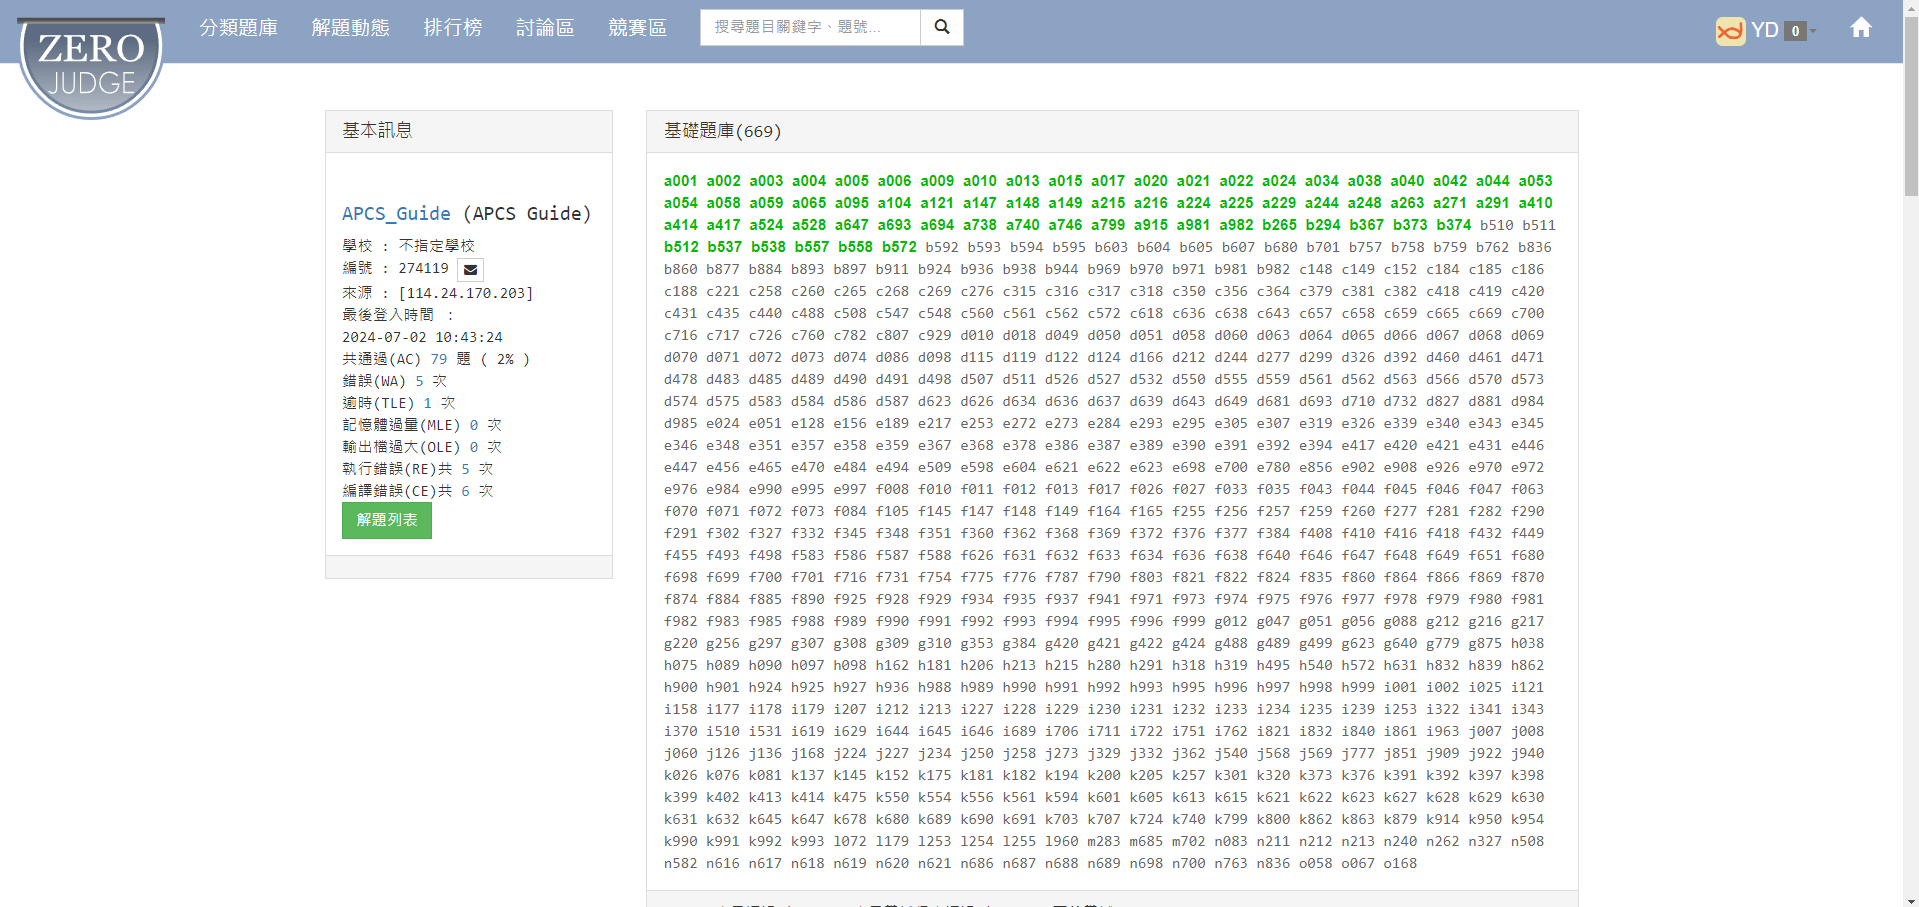Click the green 解題列表 button
1919x907 pixels.
pyautogui.click(x=386, y=520)
